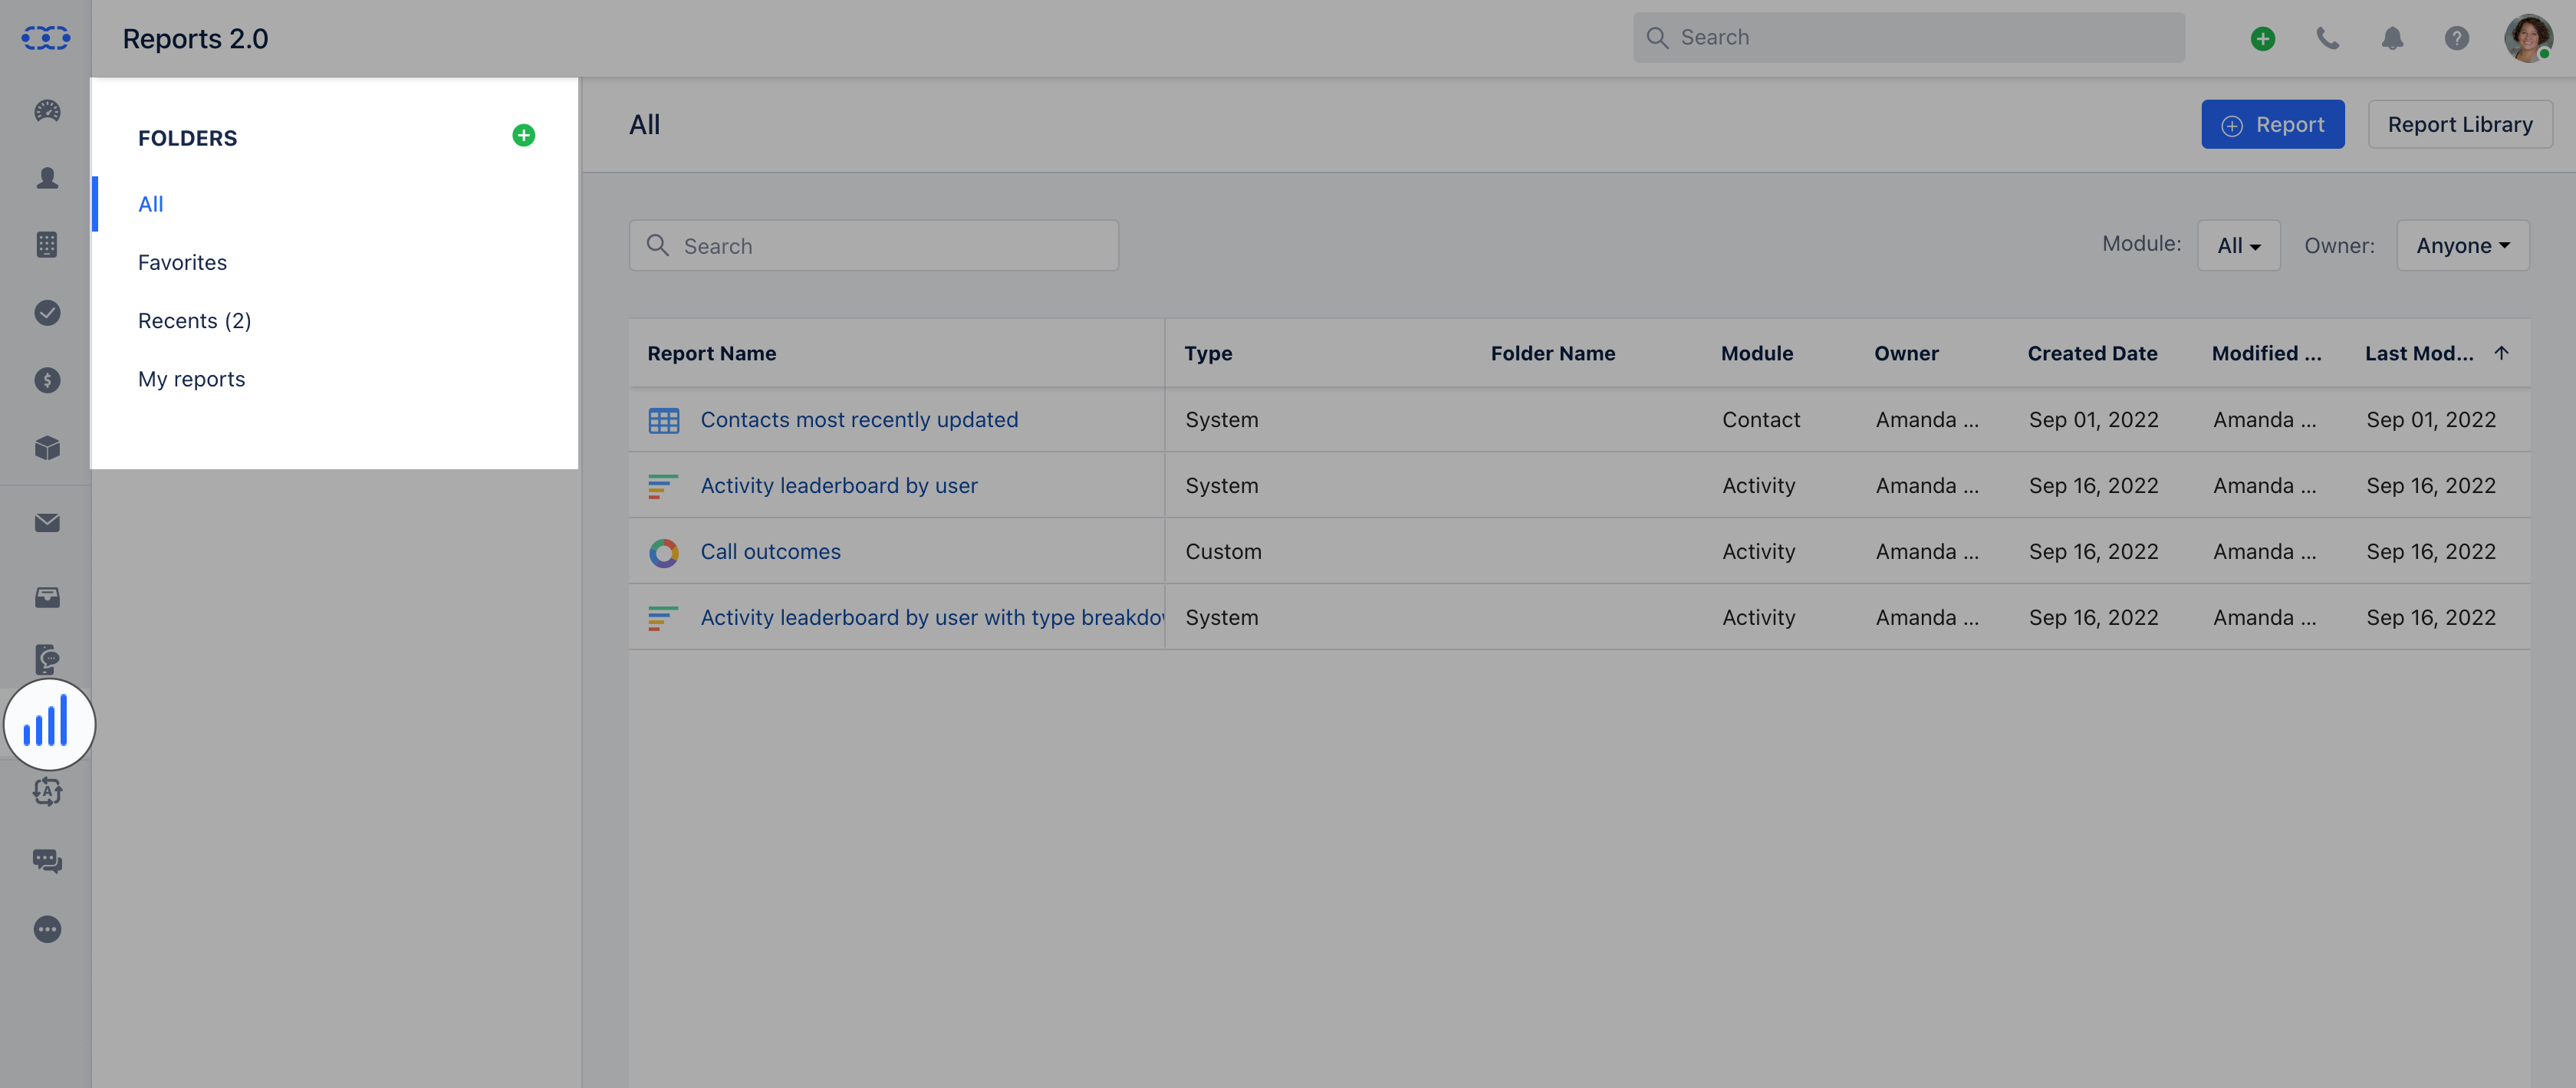Create a new report with Report button
Viewport: 2576px width, 1088px height.
[2272, 124]
